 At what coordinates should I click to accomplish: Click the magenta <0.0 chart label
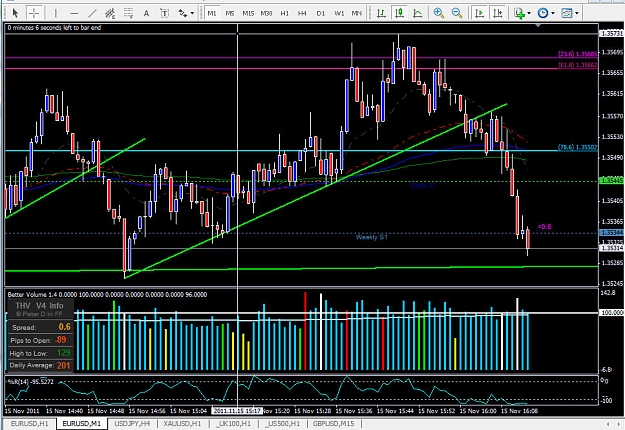(x=544, y=226)
